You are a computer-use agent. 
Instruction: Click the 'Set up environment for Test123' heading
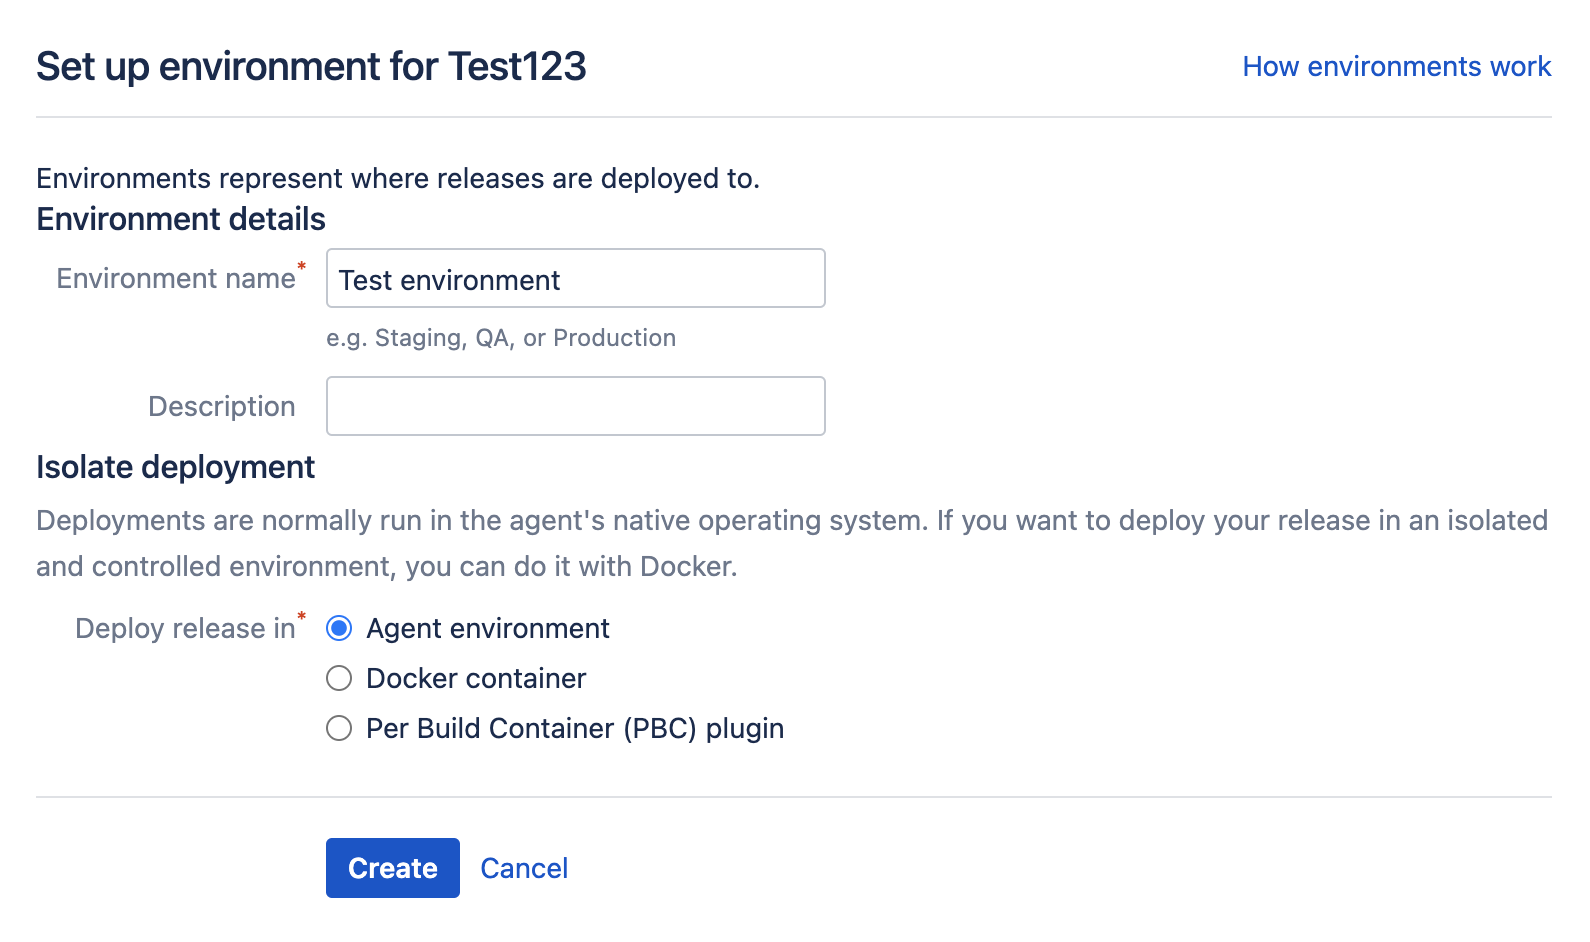coord(311,66)
